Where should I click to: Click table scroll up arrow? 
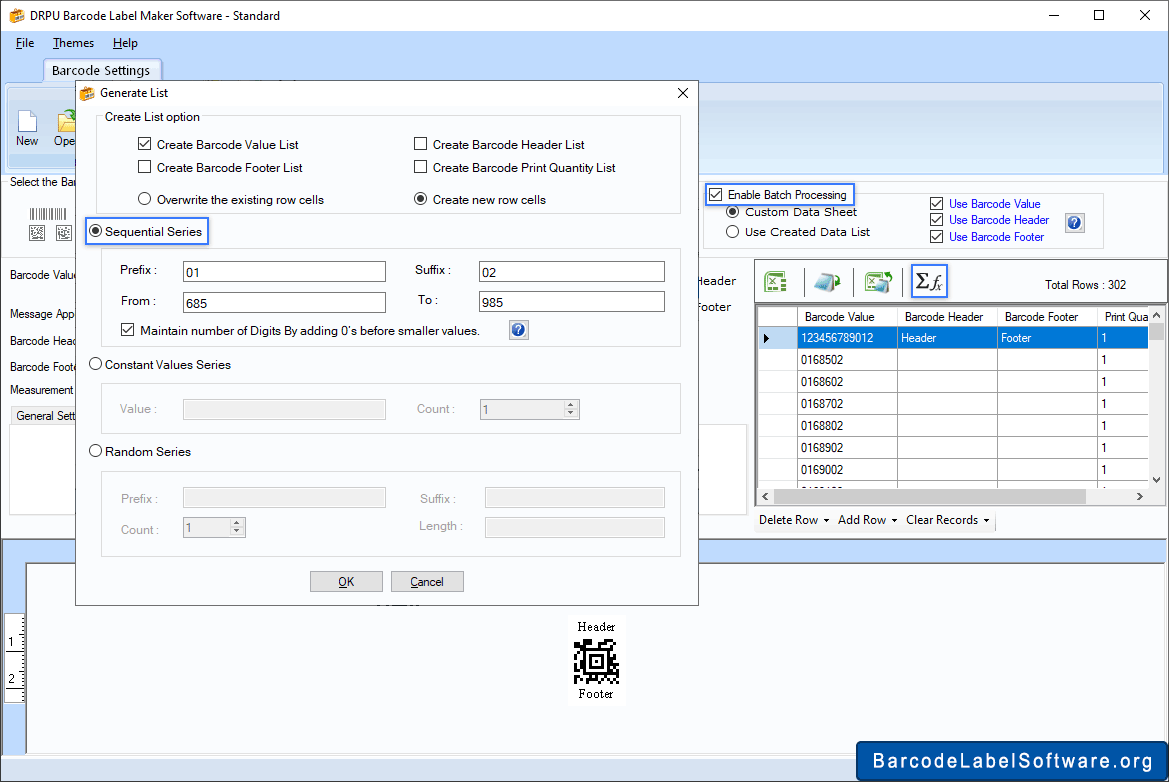click(1156, 315)
